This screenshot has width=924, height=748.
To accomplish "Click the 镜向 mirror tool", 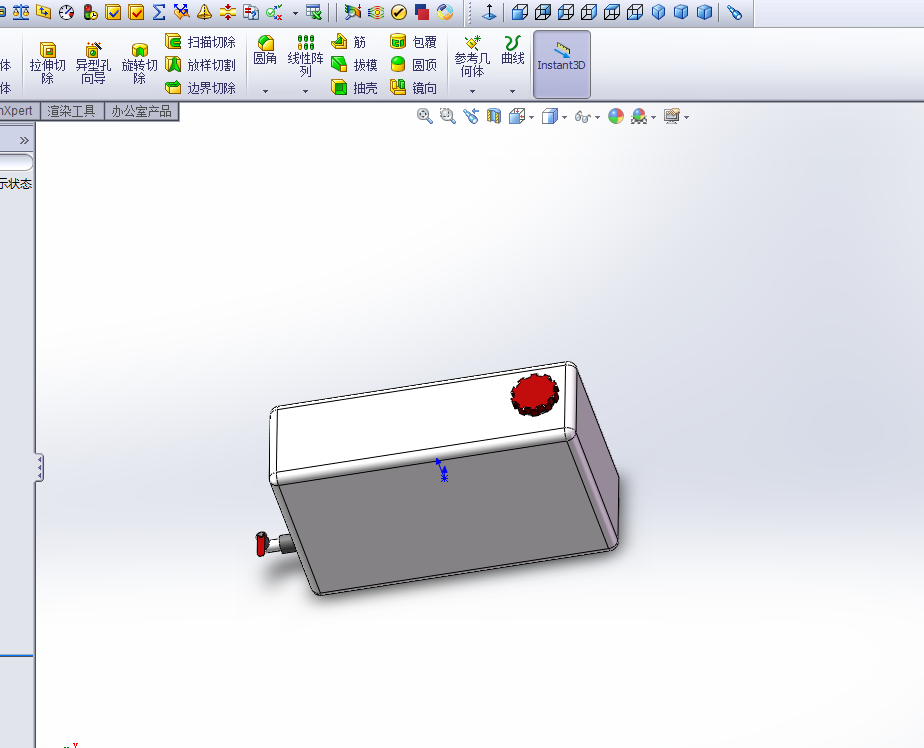I will click(413, 88).
